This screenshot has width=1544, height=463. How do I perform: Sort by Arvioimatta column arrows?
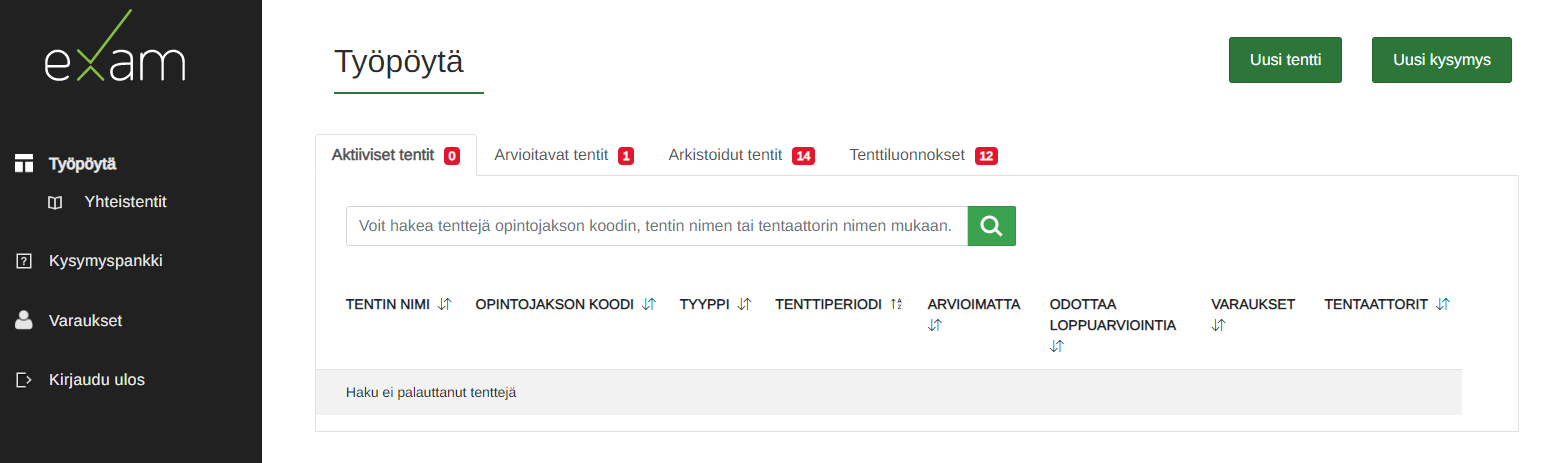[x=935, y=325]
